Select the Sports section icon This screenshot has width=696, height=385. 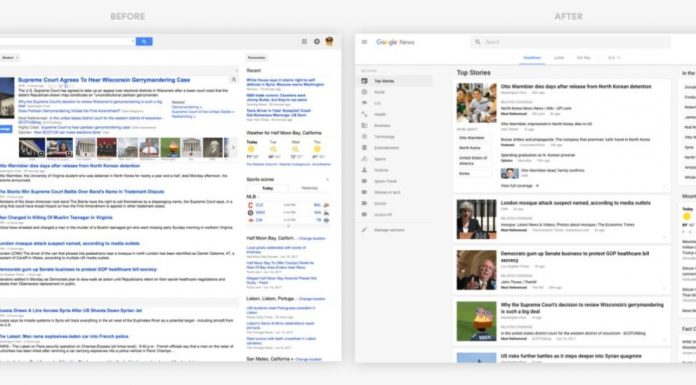[364, 159]
